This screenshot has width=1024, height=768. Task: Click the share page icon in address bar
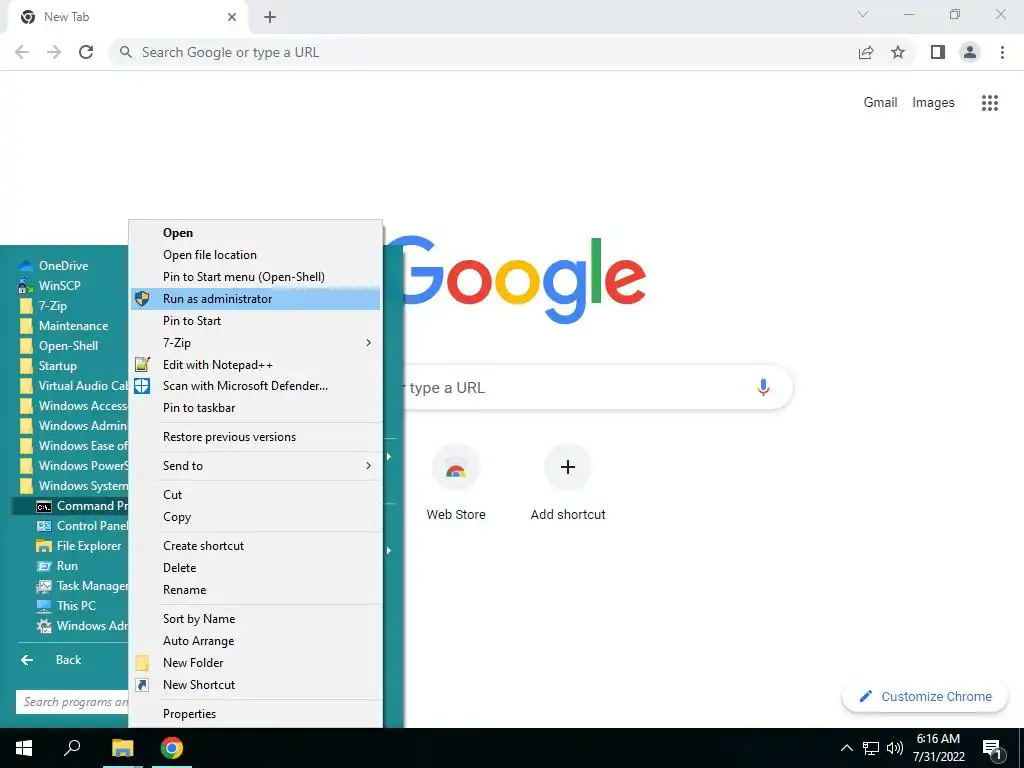866,52
